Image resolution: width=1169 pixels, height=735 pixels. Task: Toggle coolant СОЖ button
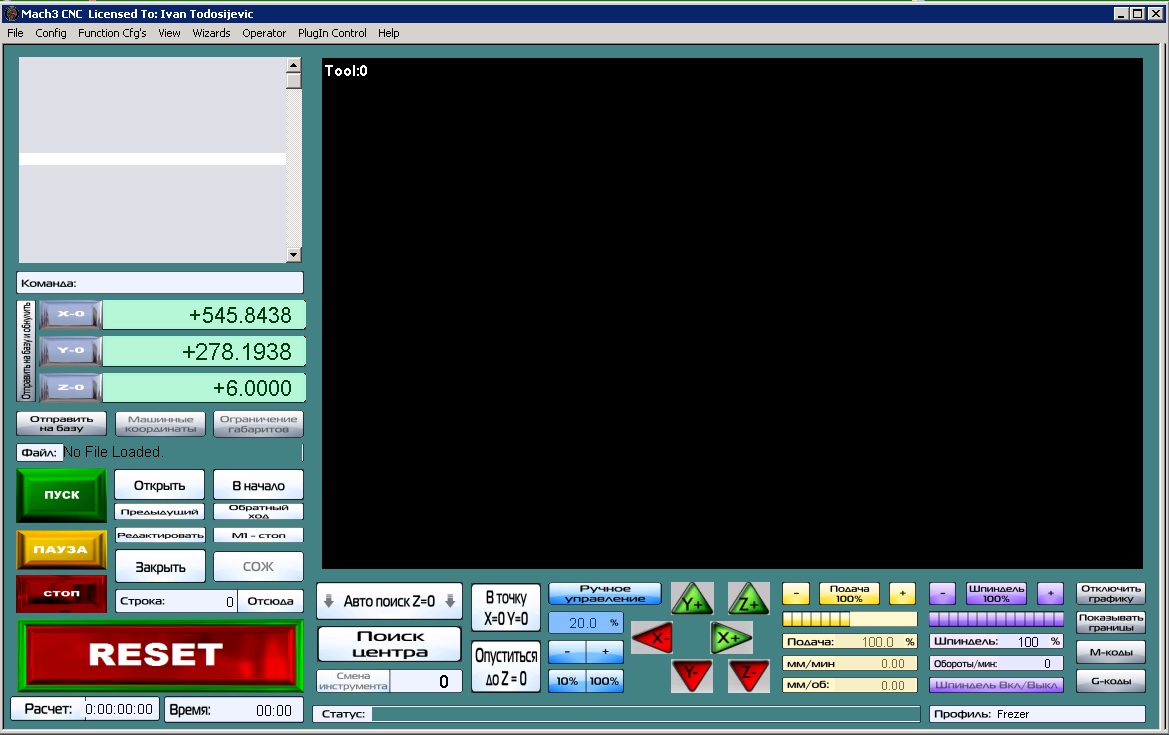[258, 567]
